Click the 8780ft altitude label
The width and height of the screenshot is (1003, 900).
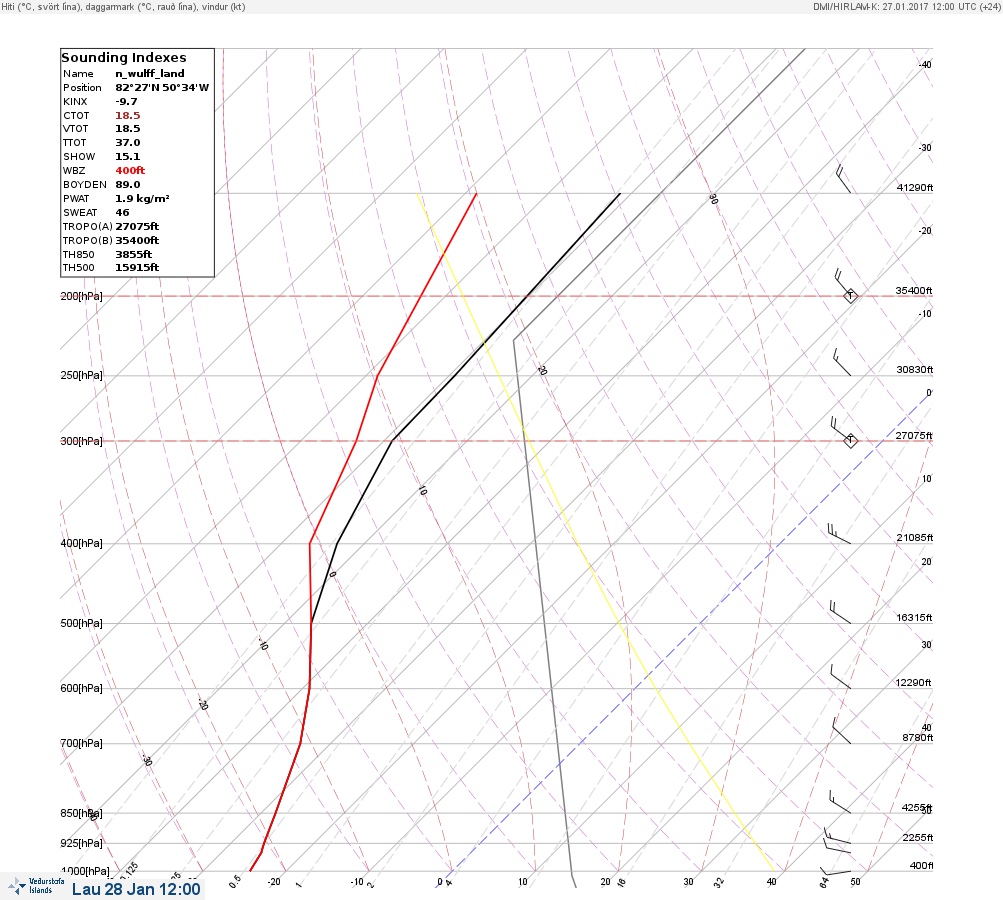coord(917,738)
